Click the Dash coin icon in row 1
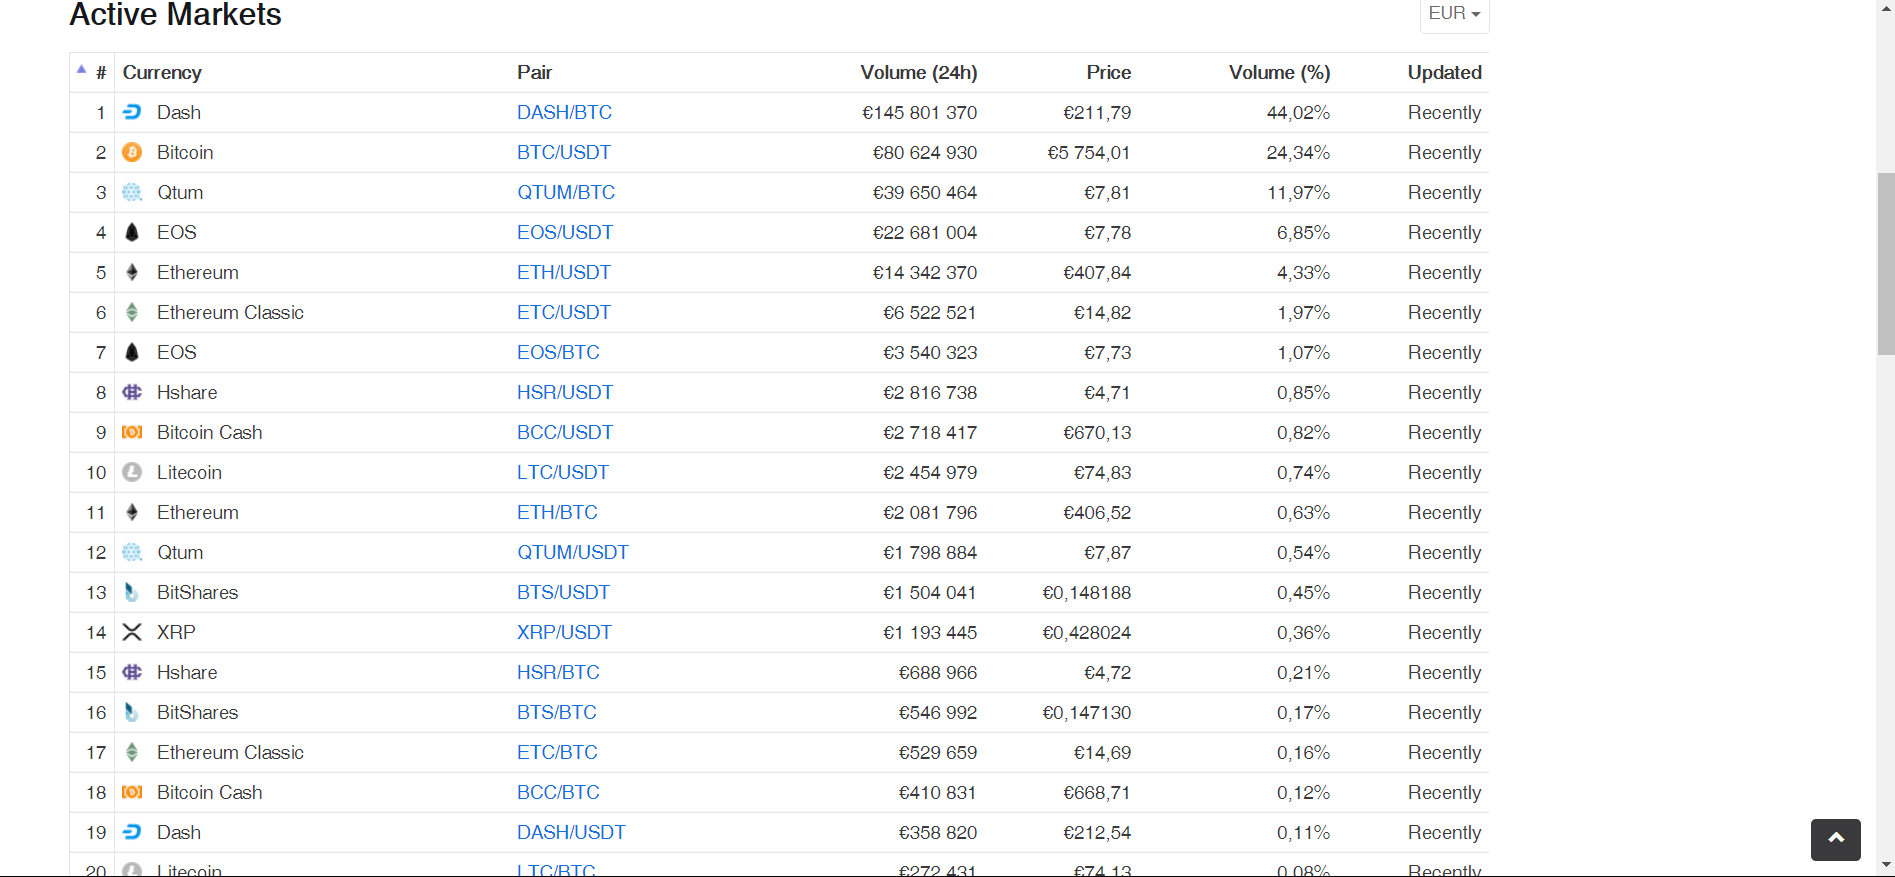The height and width of the screenshot is (877, 1895). click(132, 112)
